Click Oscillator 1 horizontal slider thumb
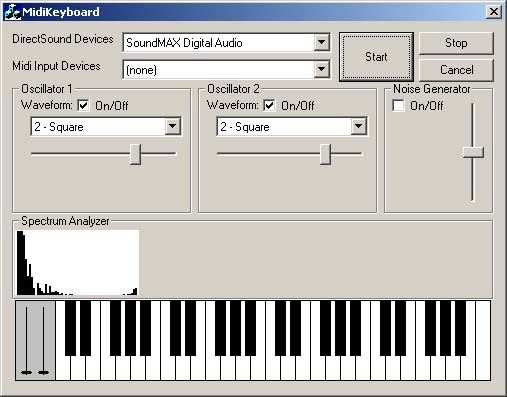The image size is (507, 397). point(135,154)
